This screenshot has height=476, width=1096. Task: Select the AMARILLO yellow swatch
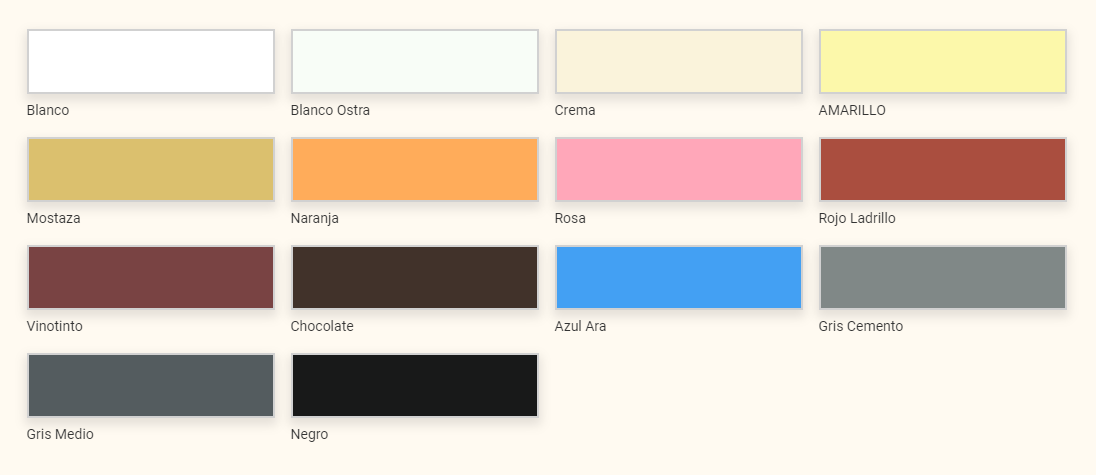point(943,62)
